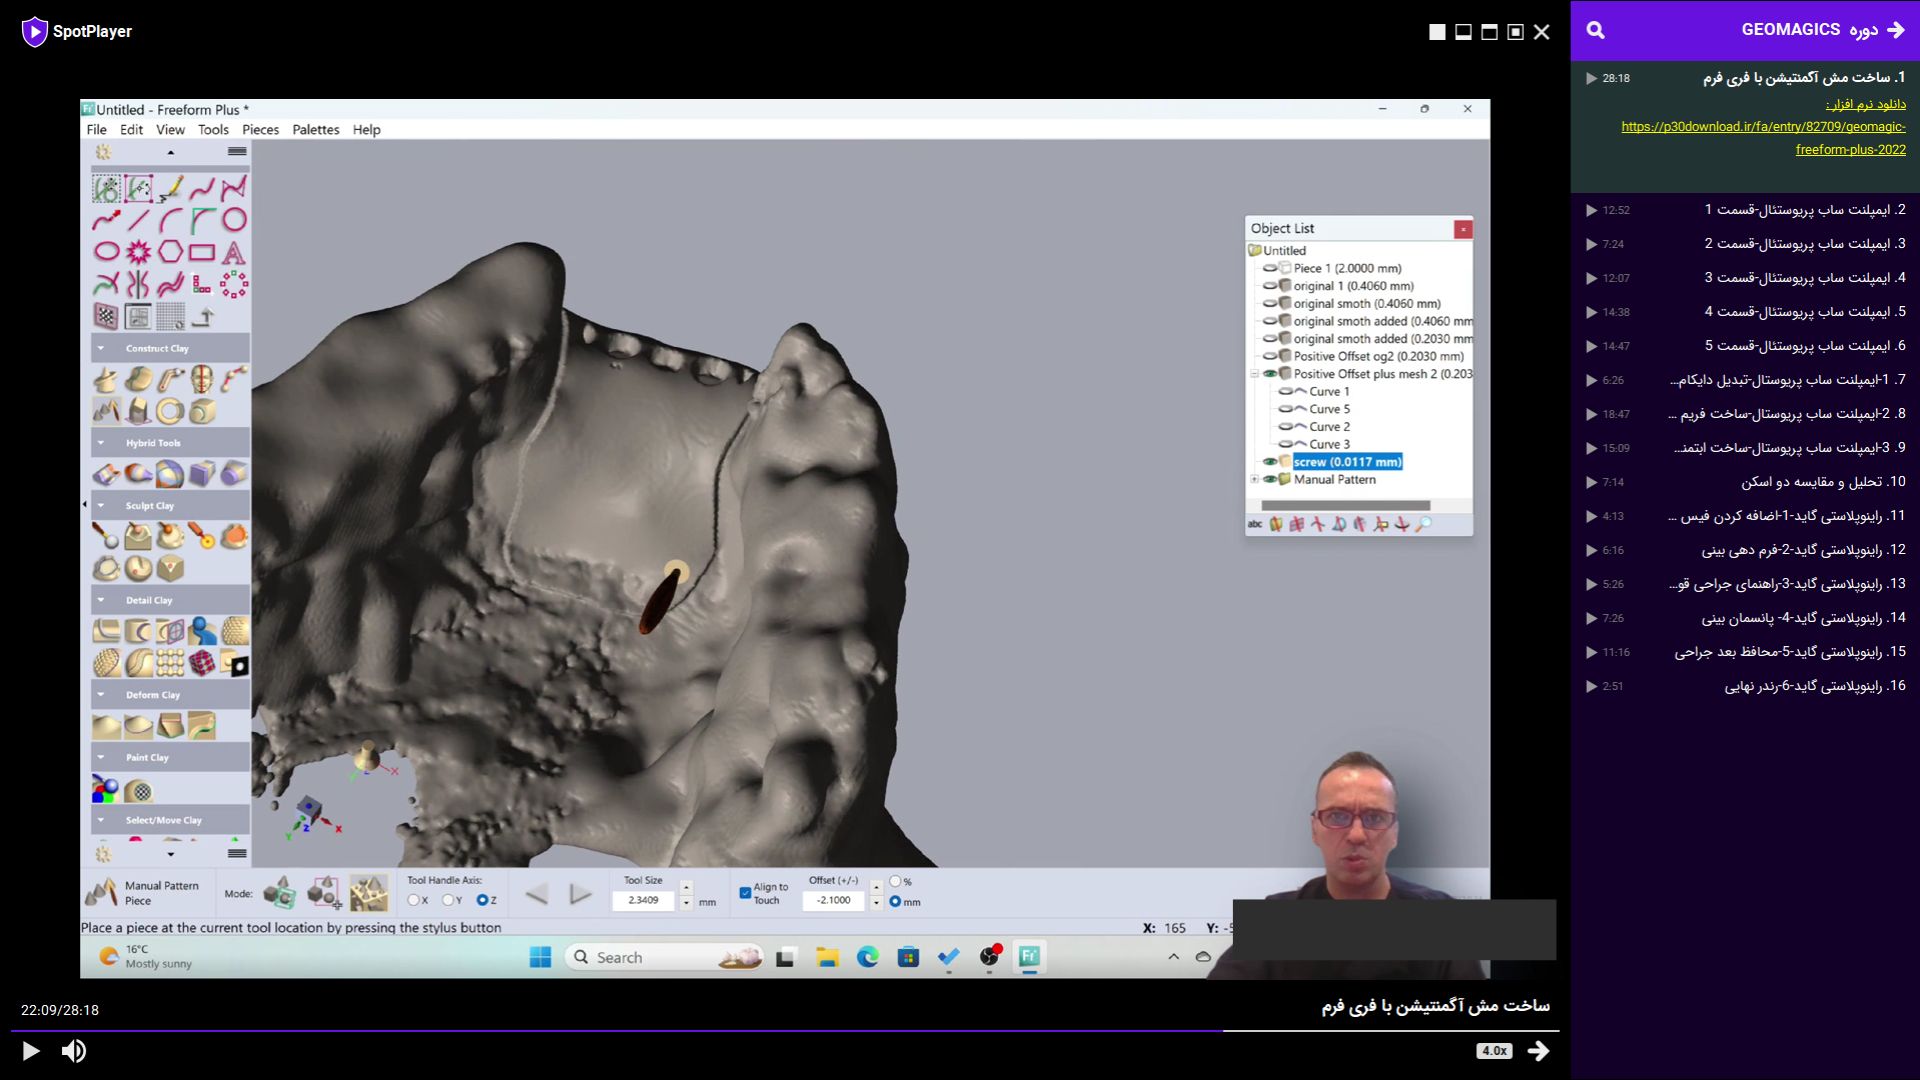Viewport: 1920px width, 1080px height.
Task: Collapse the Construct Clay section
Action: tap(101, 348)
